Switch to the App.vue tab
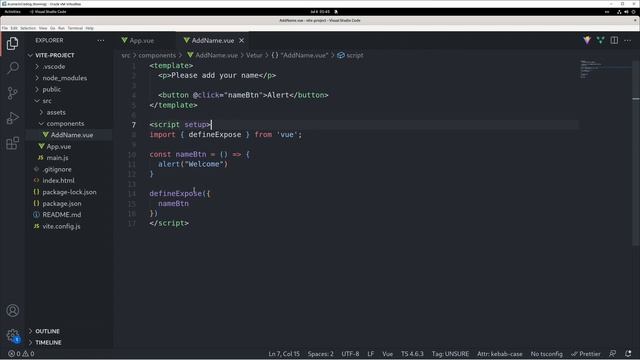The height and width of the screenshot is (360, 640). click(x=141, y=40)
